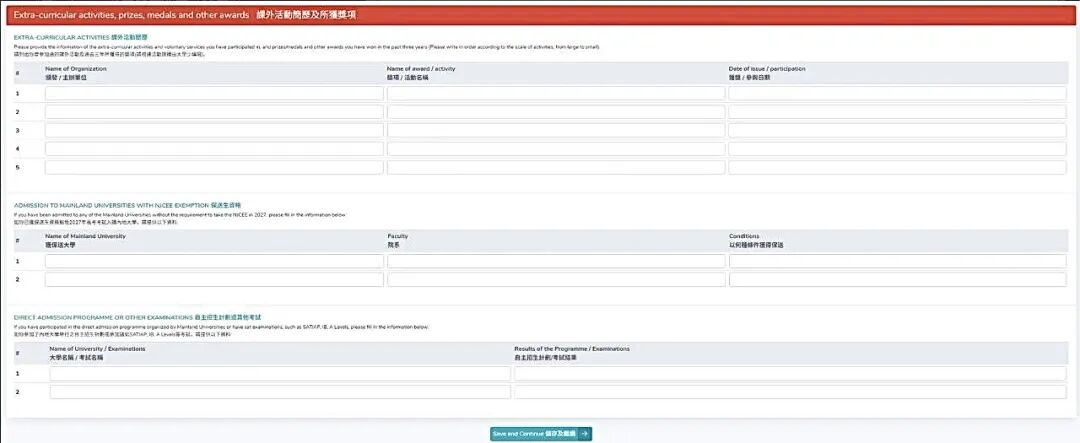Click the Conditions column header

[x=756, y=240]
